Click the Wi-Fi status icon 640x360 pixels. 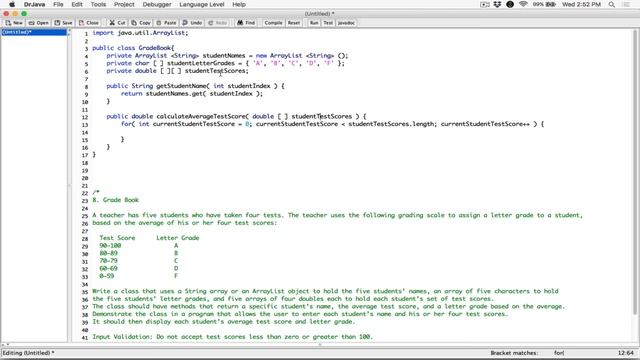click(523, 4)
